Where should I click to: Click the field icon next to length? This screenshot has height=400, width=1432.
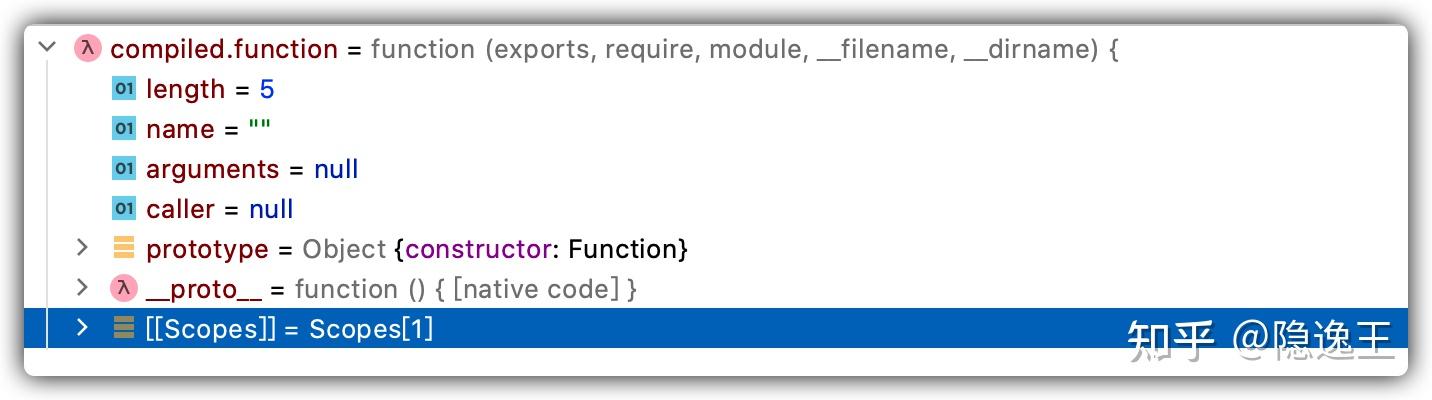click(123, 89)
